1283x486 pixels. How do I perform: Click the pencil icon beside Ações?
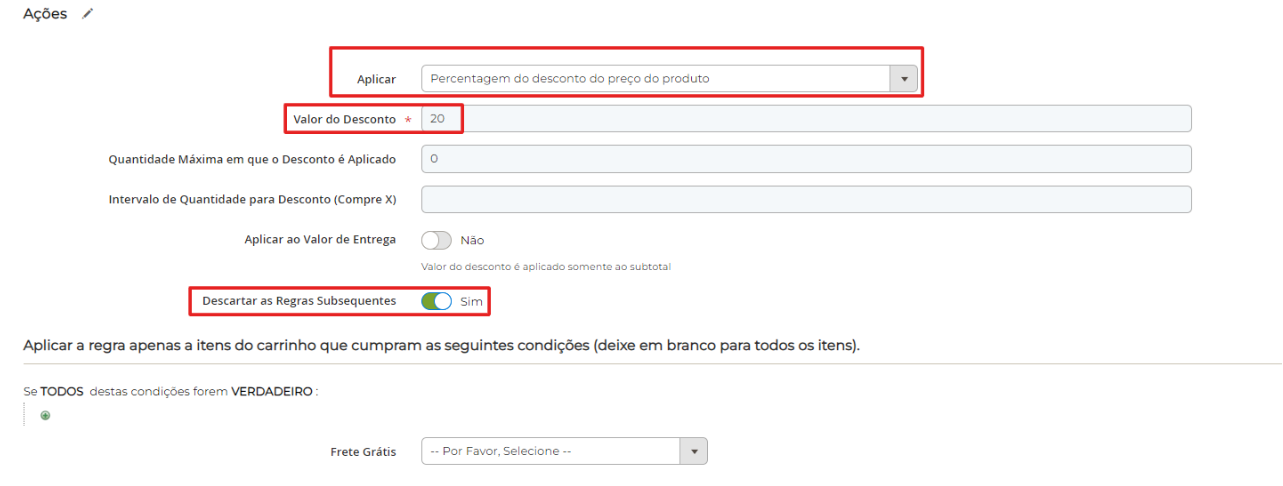click(x=88, y=14)
